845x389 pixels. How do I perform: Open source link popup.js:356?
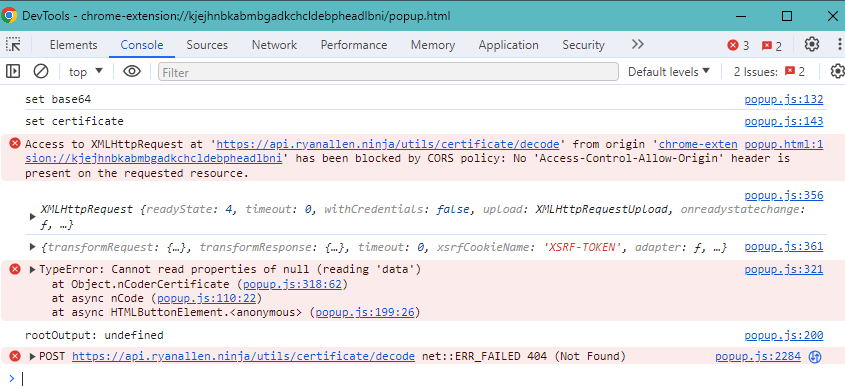784,195
